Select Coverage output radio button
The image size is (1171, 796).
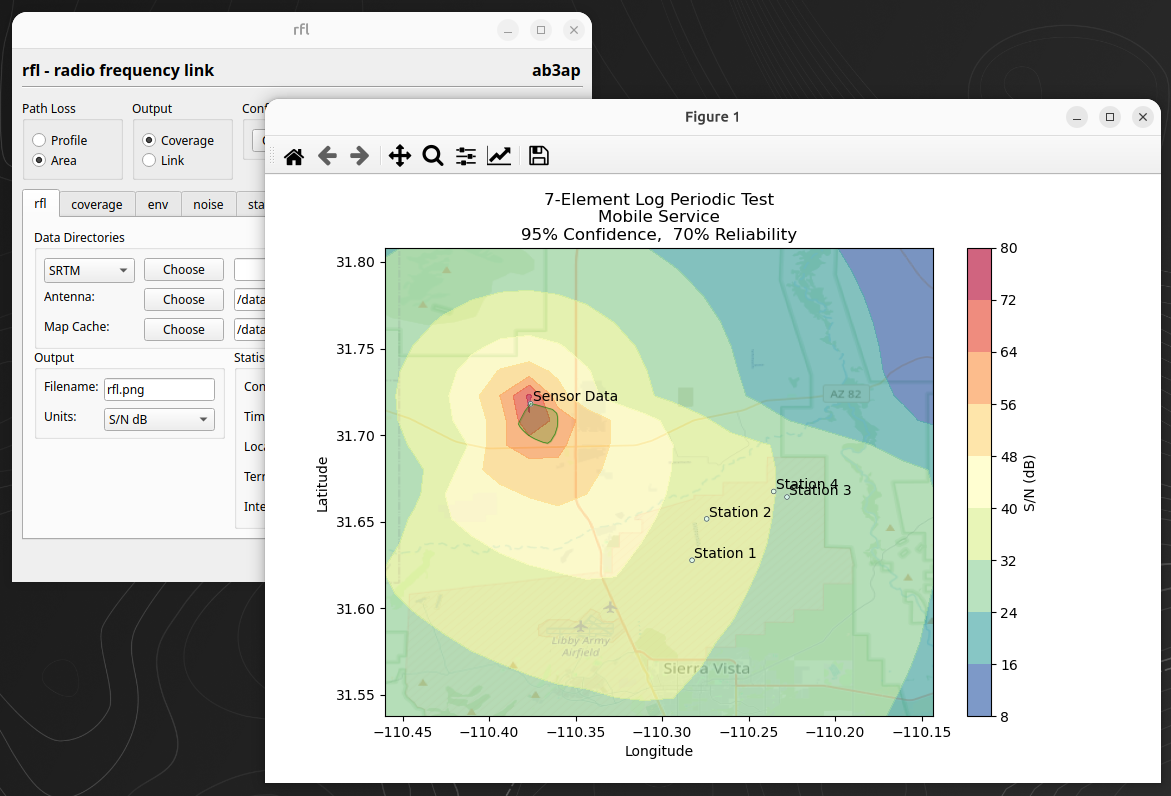tap(150, 140)
